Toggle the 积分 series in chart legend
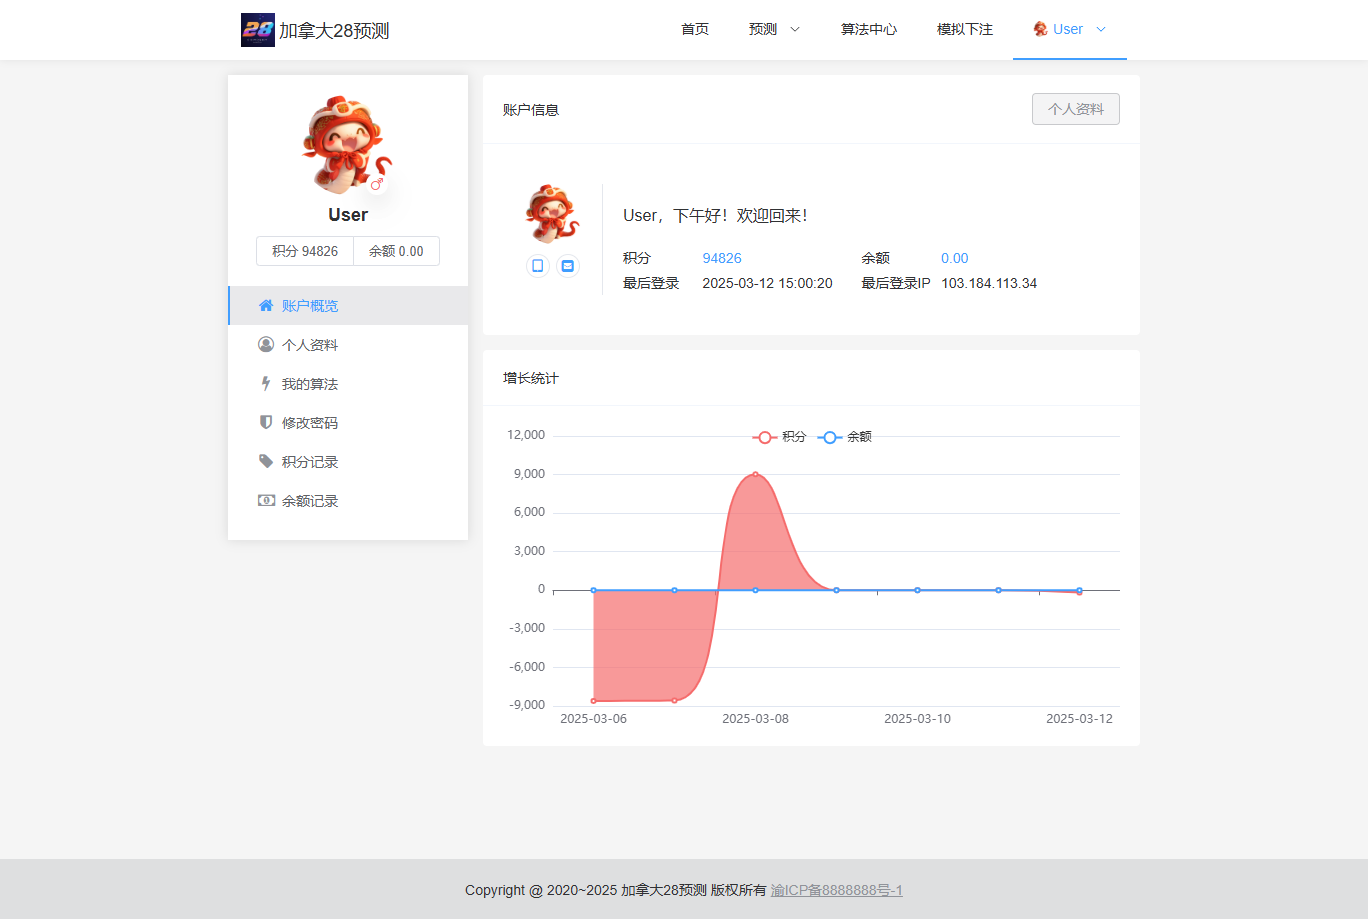Image resolution: width=1368 pixels, height=919 pixels. click(779, 437)
